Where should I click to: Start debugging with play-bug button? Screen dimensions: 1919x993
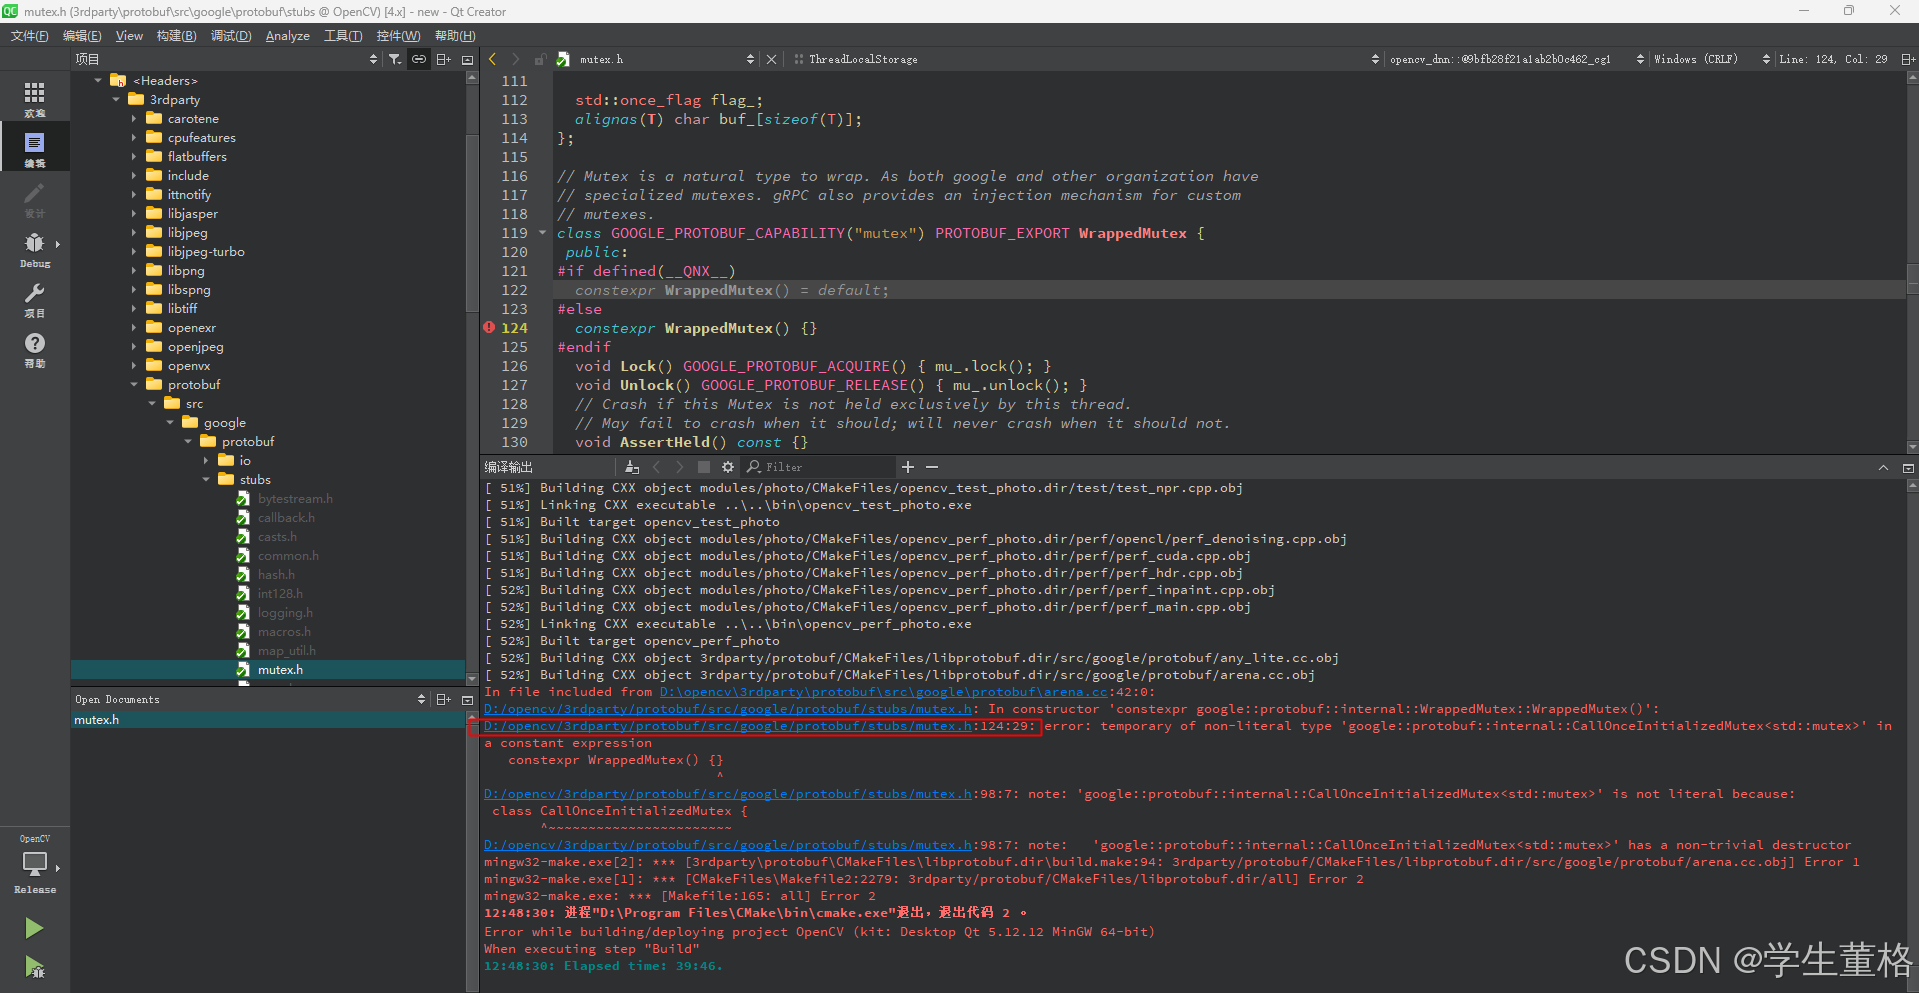click(x=34, y=967)
